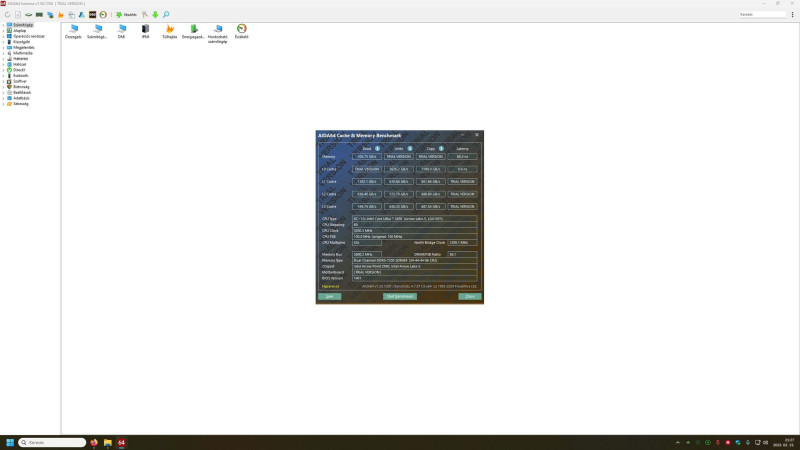This screenshot has width=800, height=450.
Task: Open the DMI icon in the main pane
Action: pyautogui.click(x=121, y=32)
